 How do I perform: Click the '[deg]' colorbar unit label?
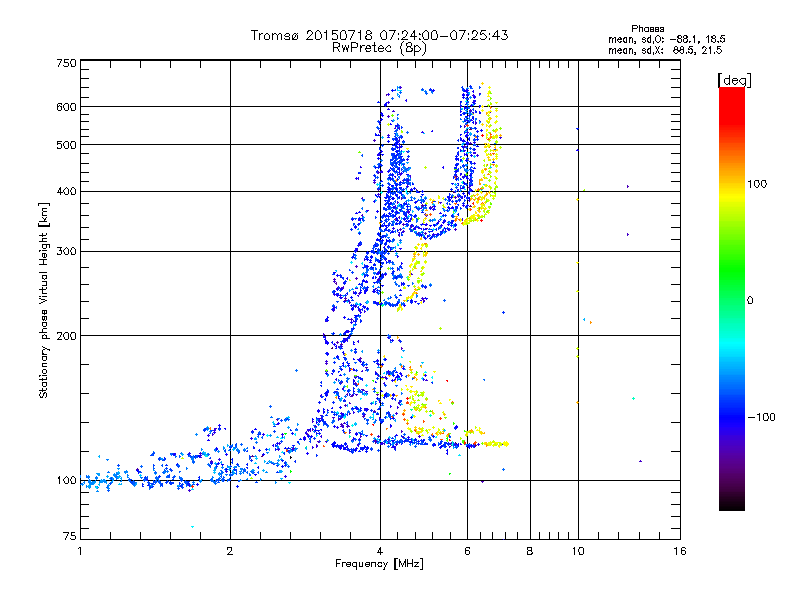pos(734,80)
